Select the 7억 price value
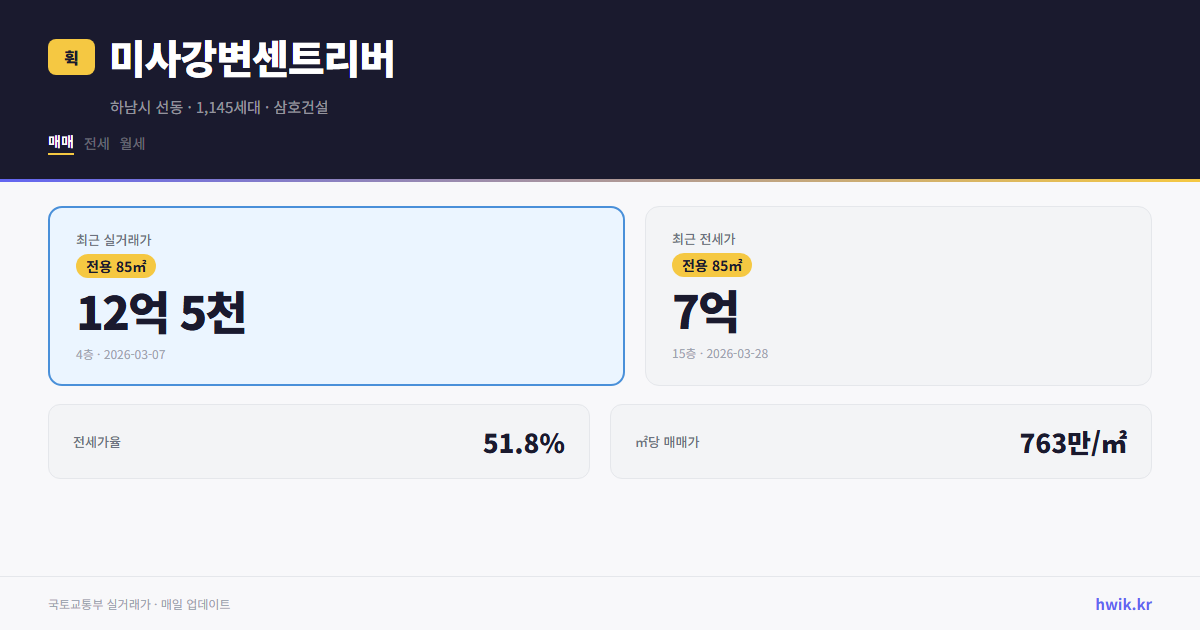Screen dimensions: 1200x630 point(705,313)
